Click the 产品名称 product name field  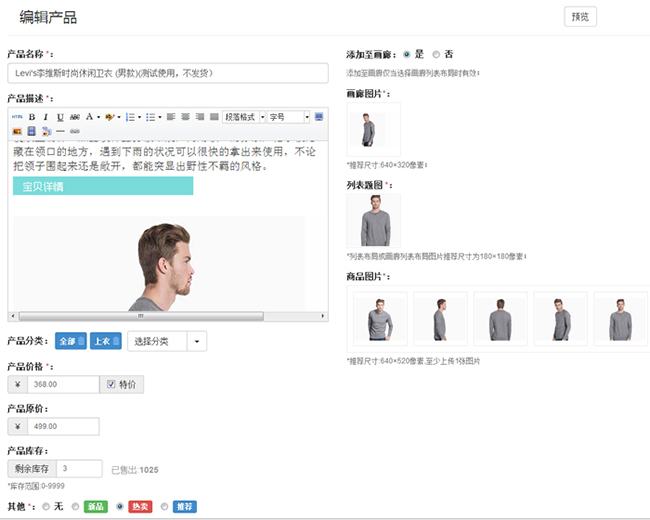click(168, 73)
